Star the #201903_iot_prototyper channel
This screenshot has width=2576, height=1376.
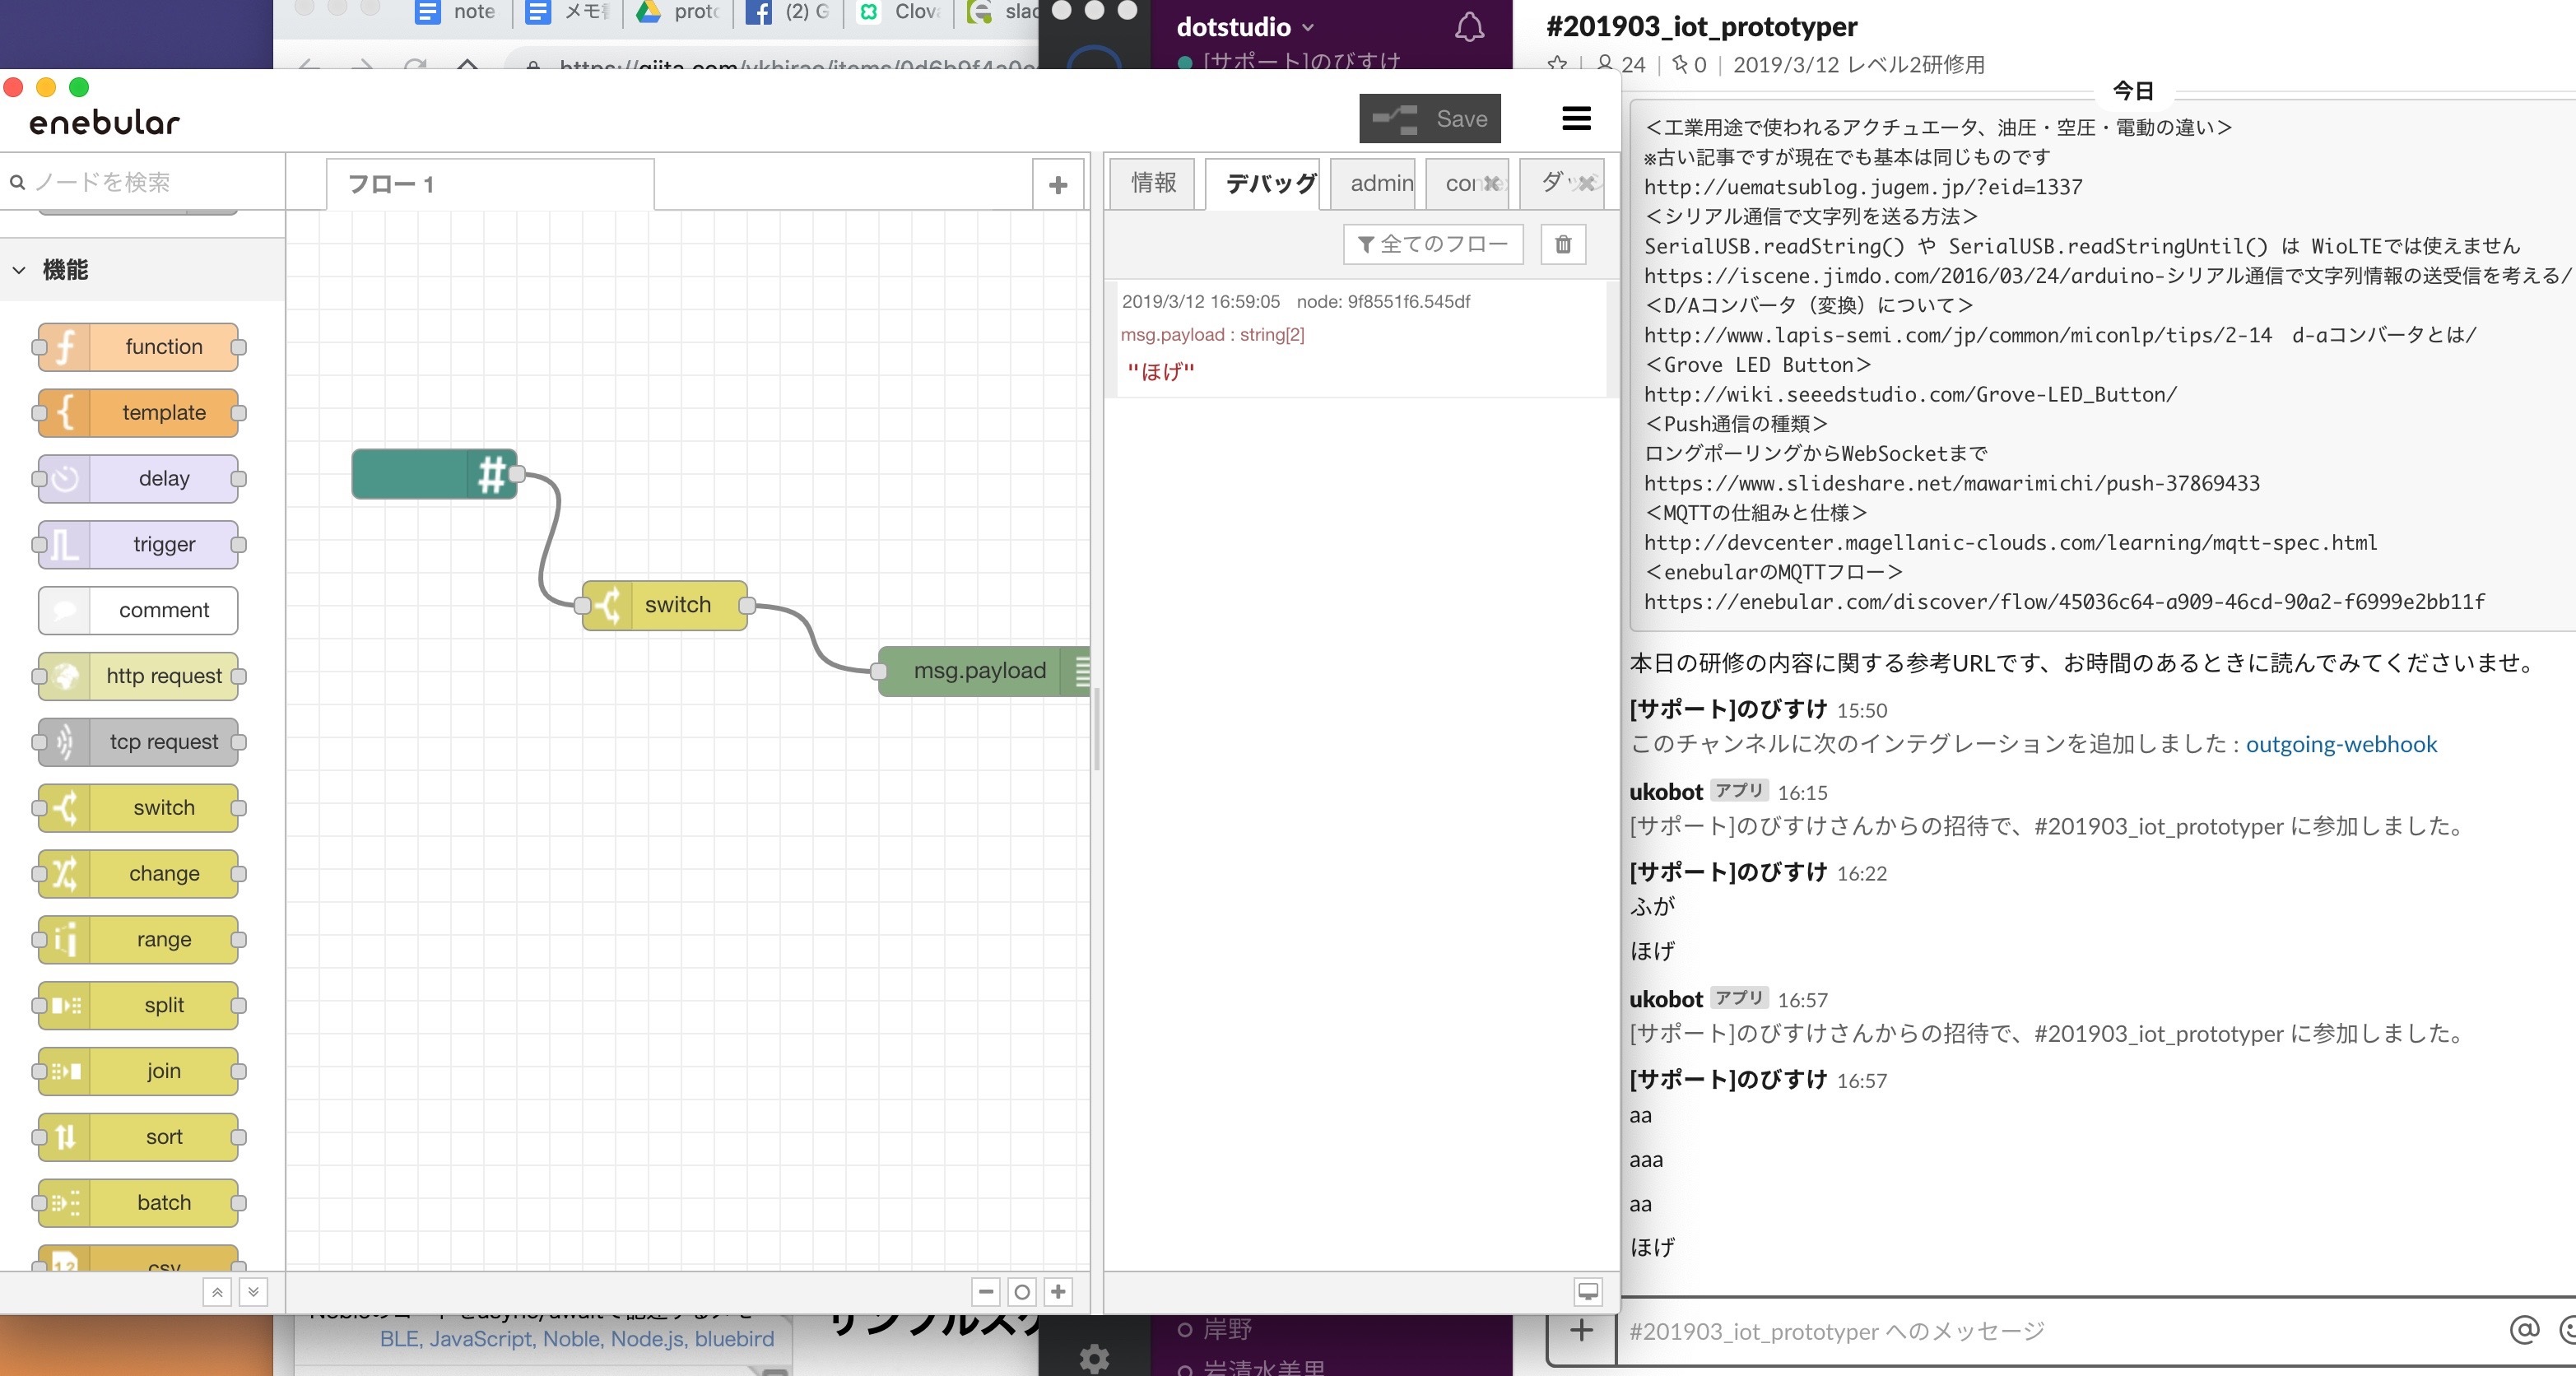(x=1557, y=65)
